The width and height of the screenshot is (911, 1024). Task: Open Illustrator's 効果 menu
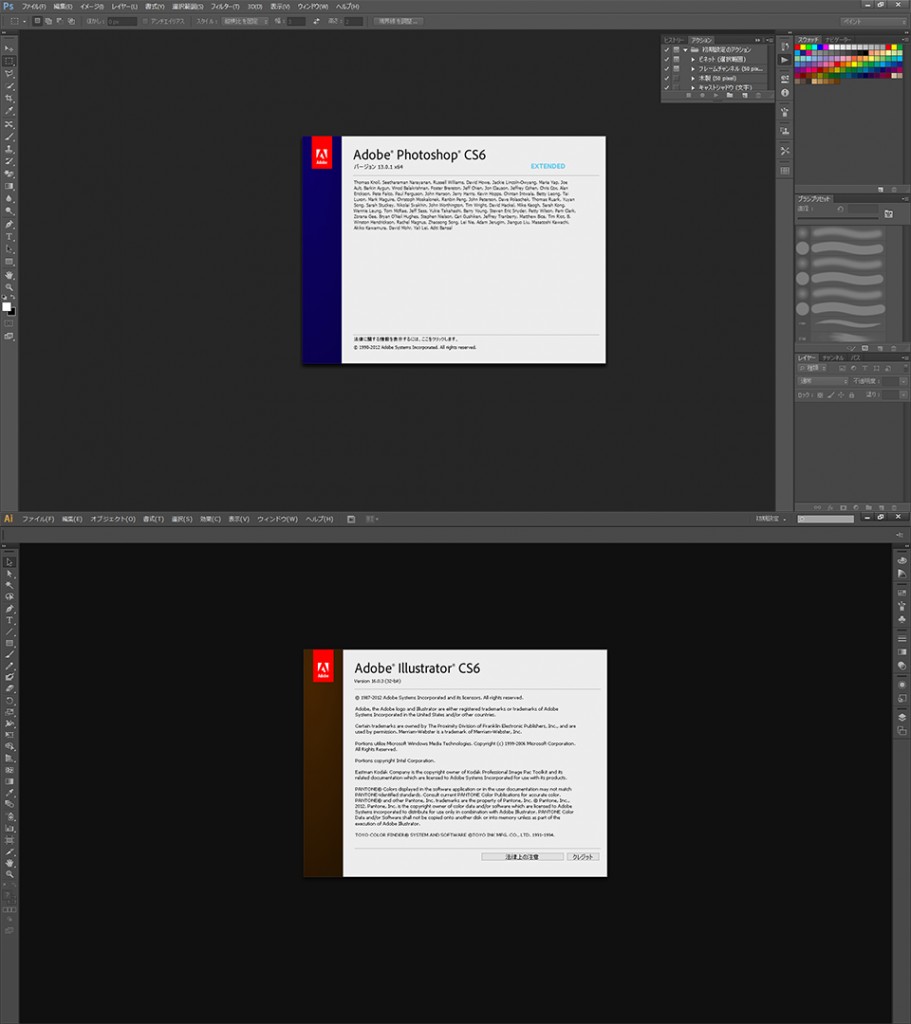pyautogui.click(x=210, y=519)
